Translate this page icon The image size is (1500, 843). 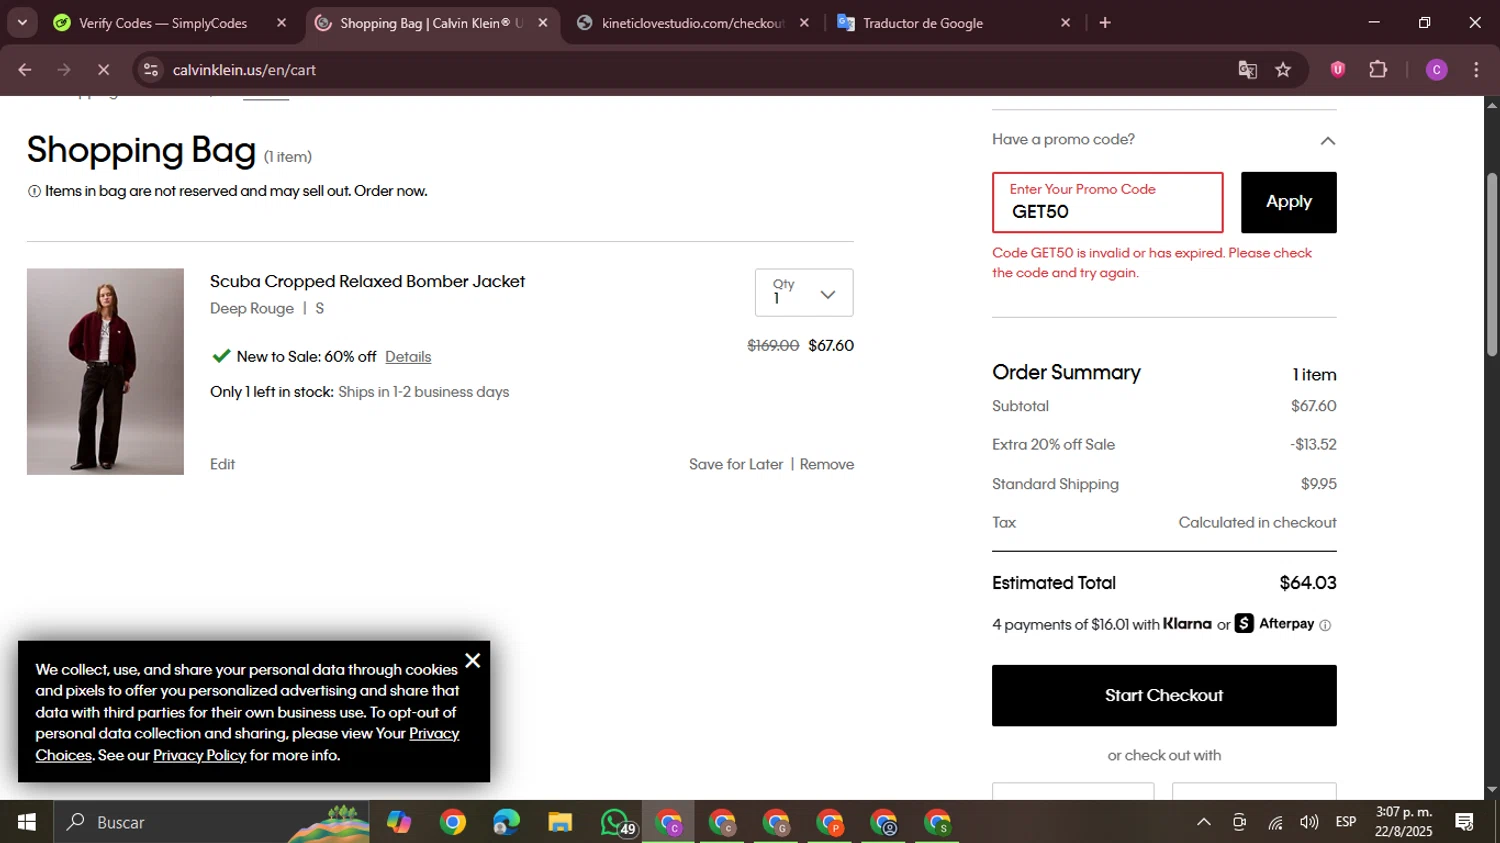(1247, 70)
